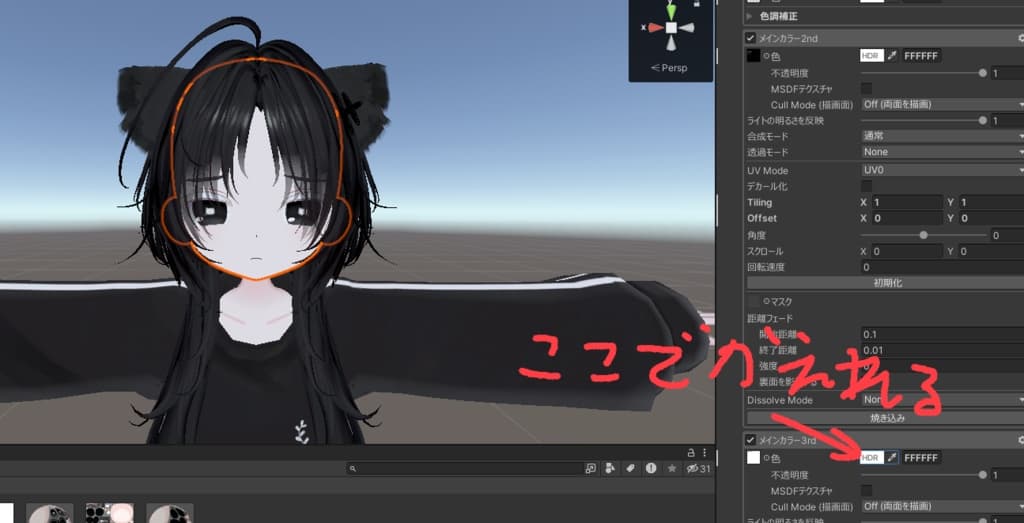Click FFFFFF hex field in メインカラー2nd
The width and height of the screenshot is (1024, 523).
point(921,56)
